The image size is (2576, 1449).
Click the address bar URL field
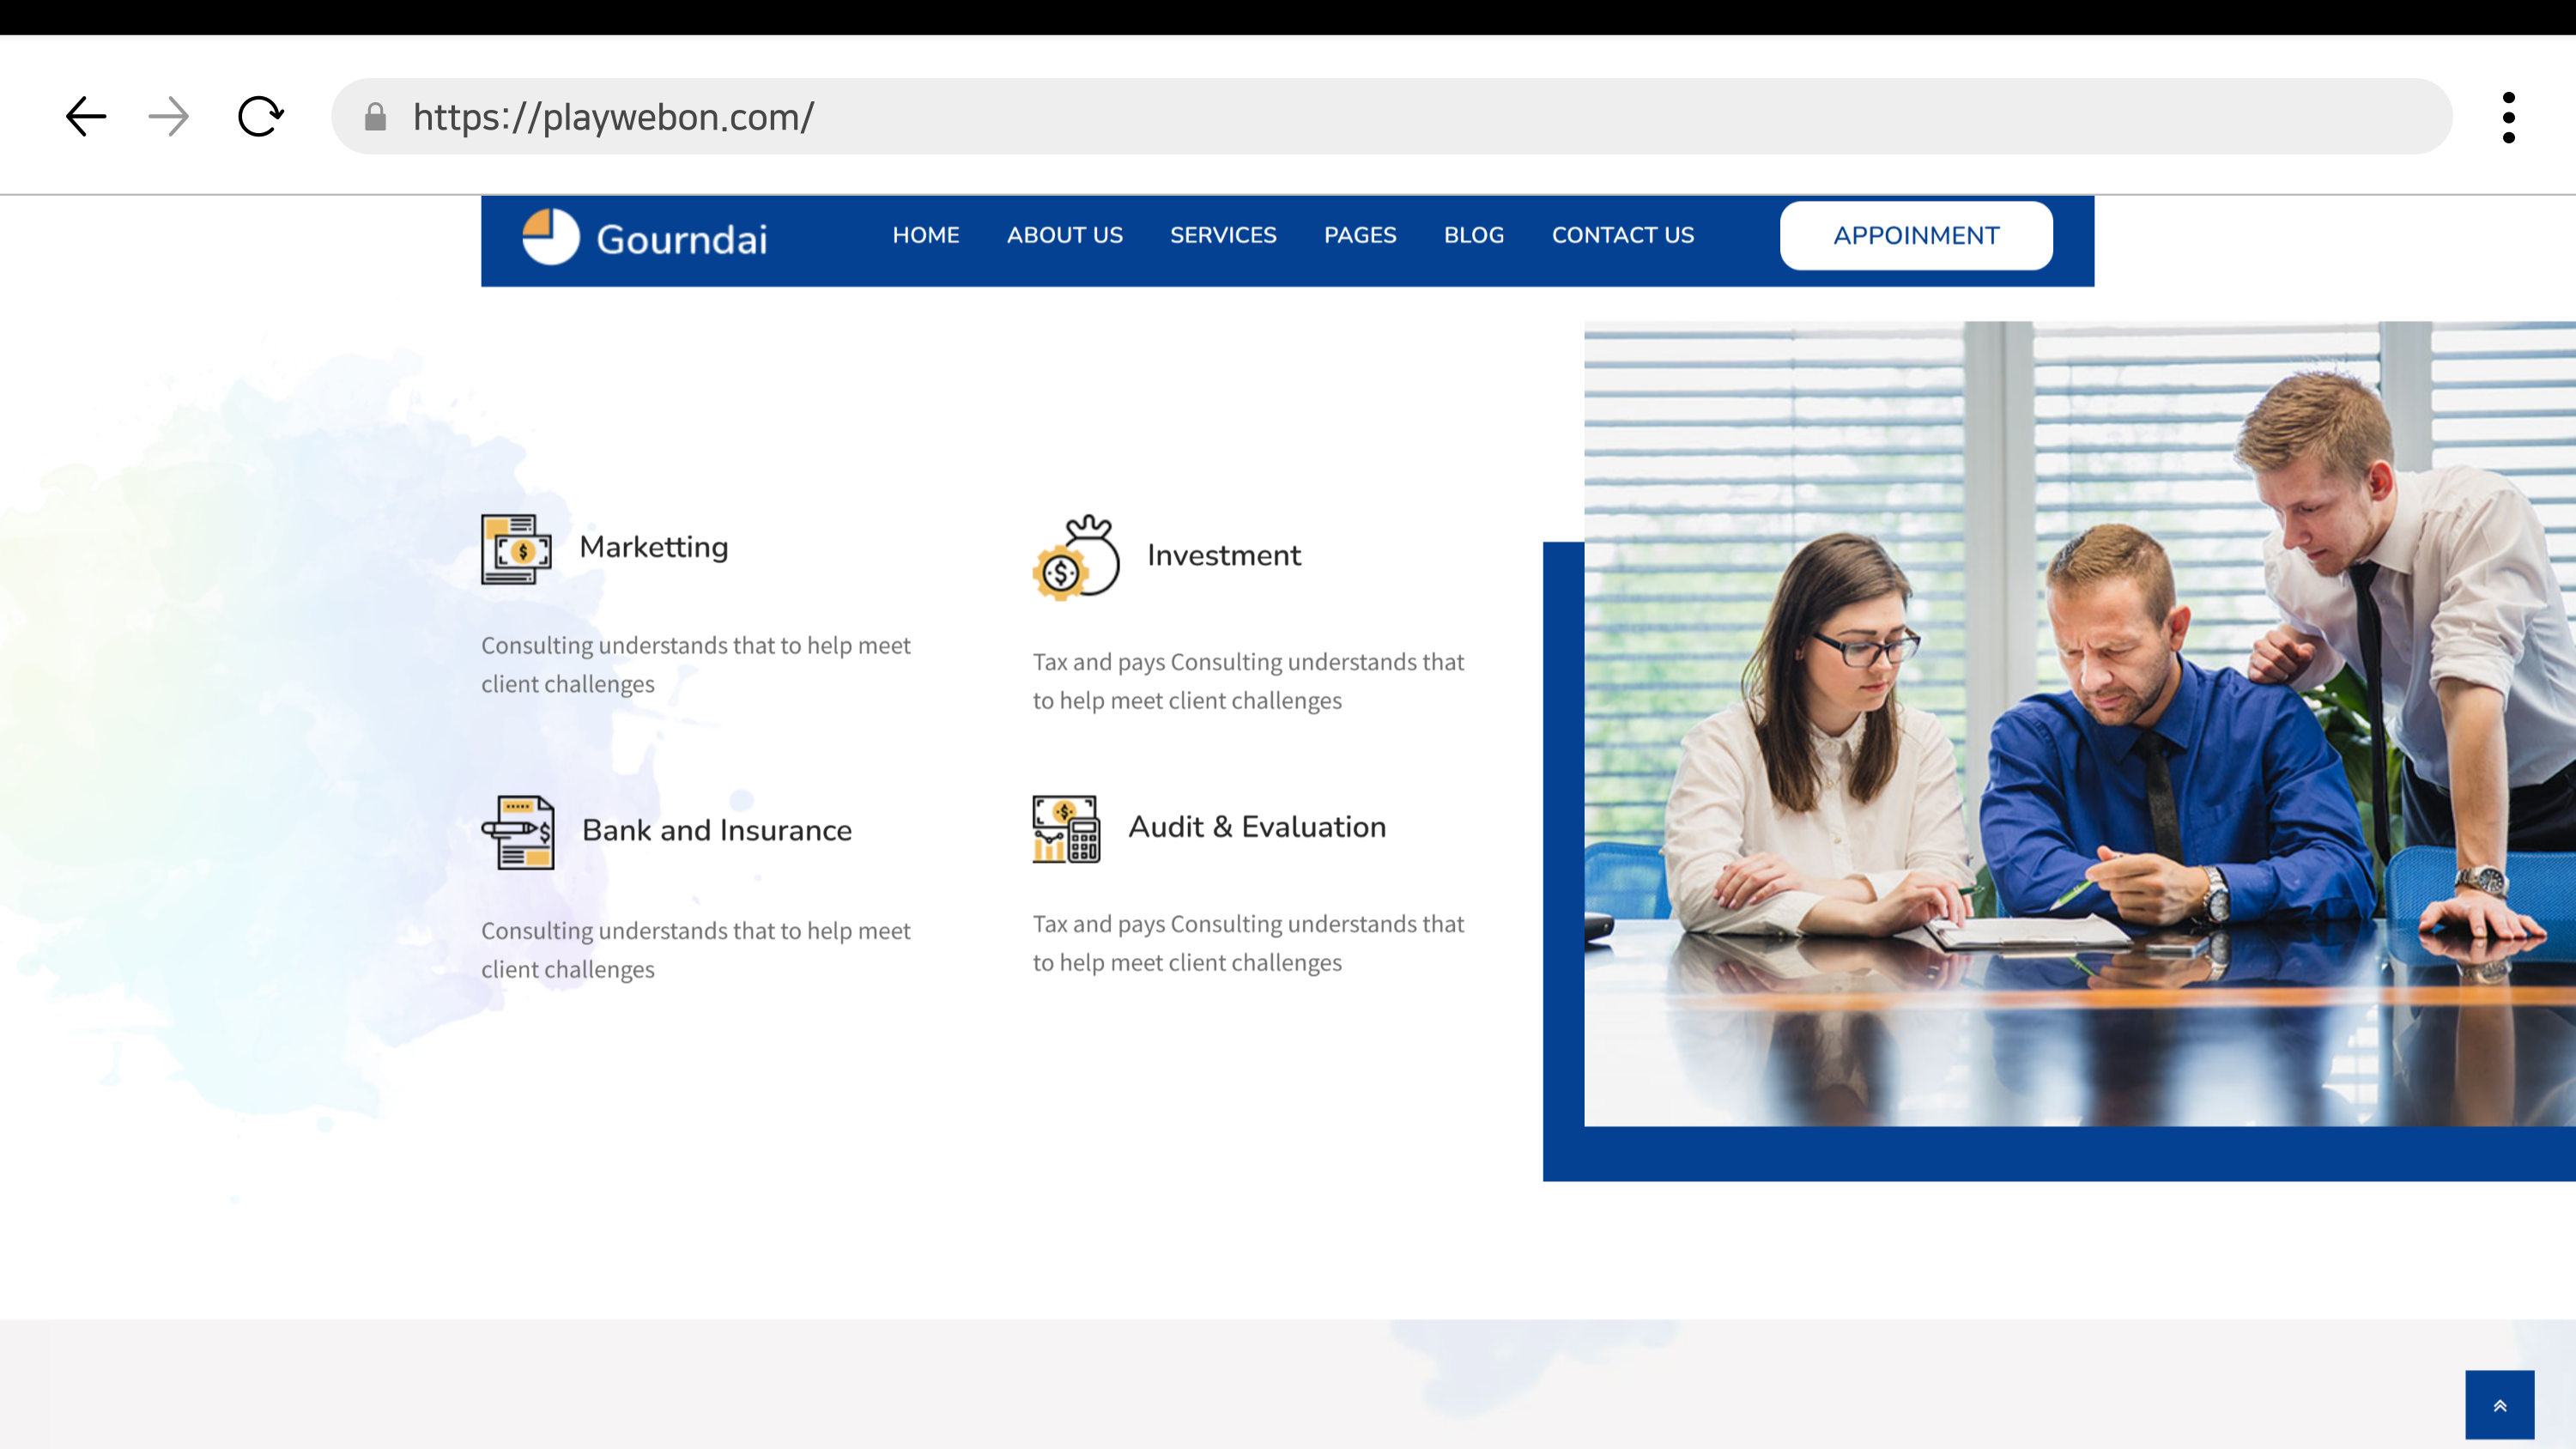point(1400,117)
